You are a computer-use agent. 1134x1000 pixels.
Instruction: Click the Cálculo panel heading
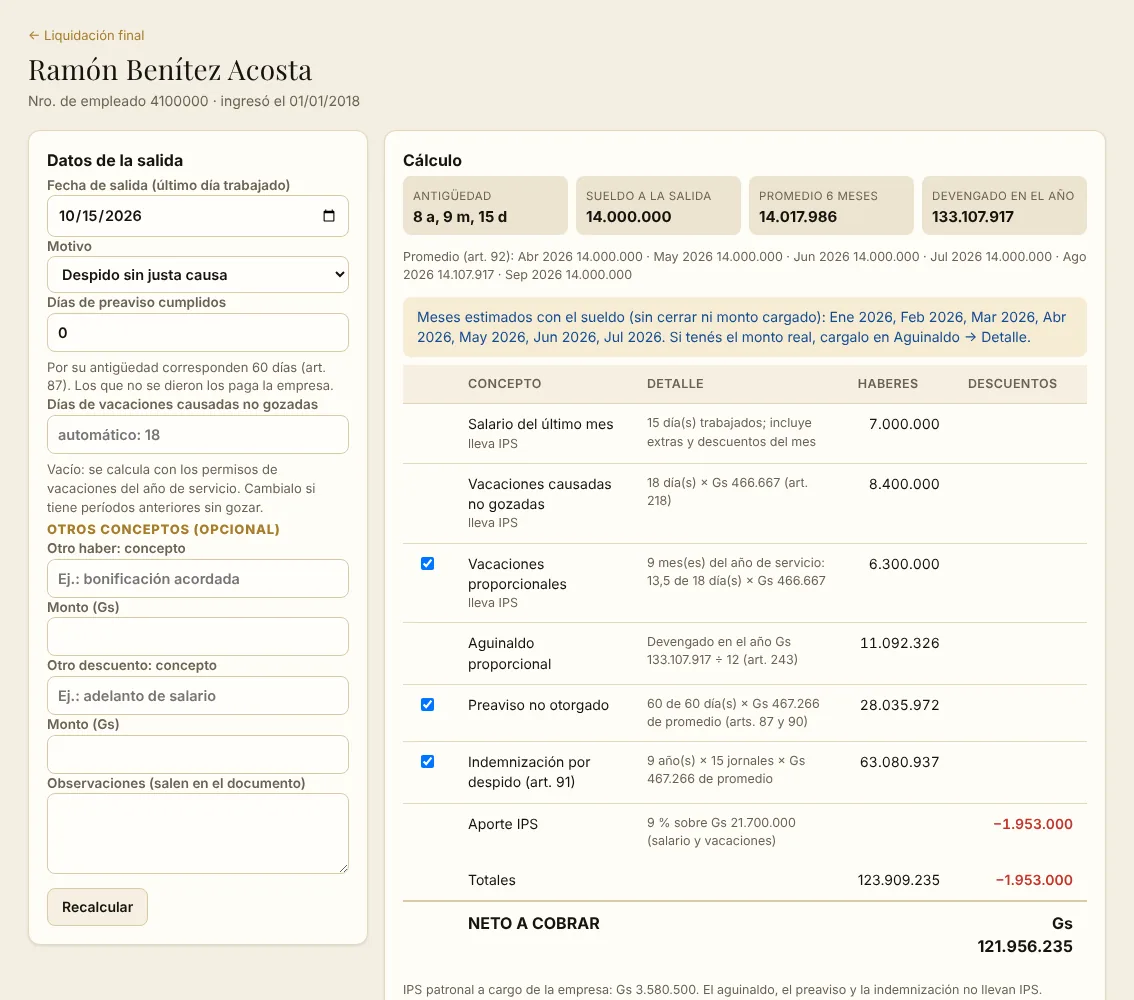pos(432,161)
